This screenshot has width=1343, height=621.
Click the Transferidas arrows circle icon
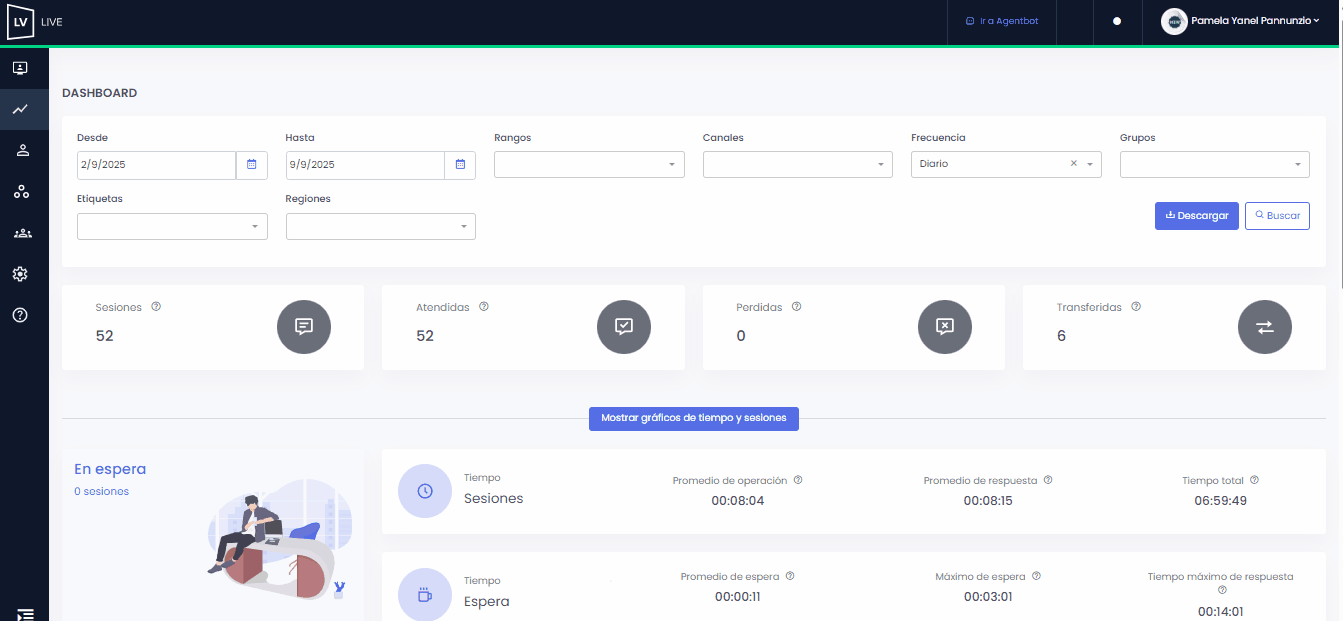1264,327
